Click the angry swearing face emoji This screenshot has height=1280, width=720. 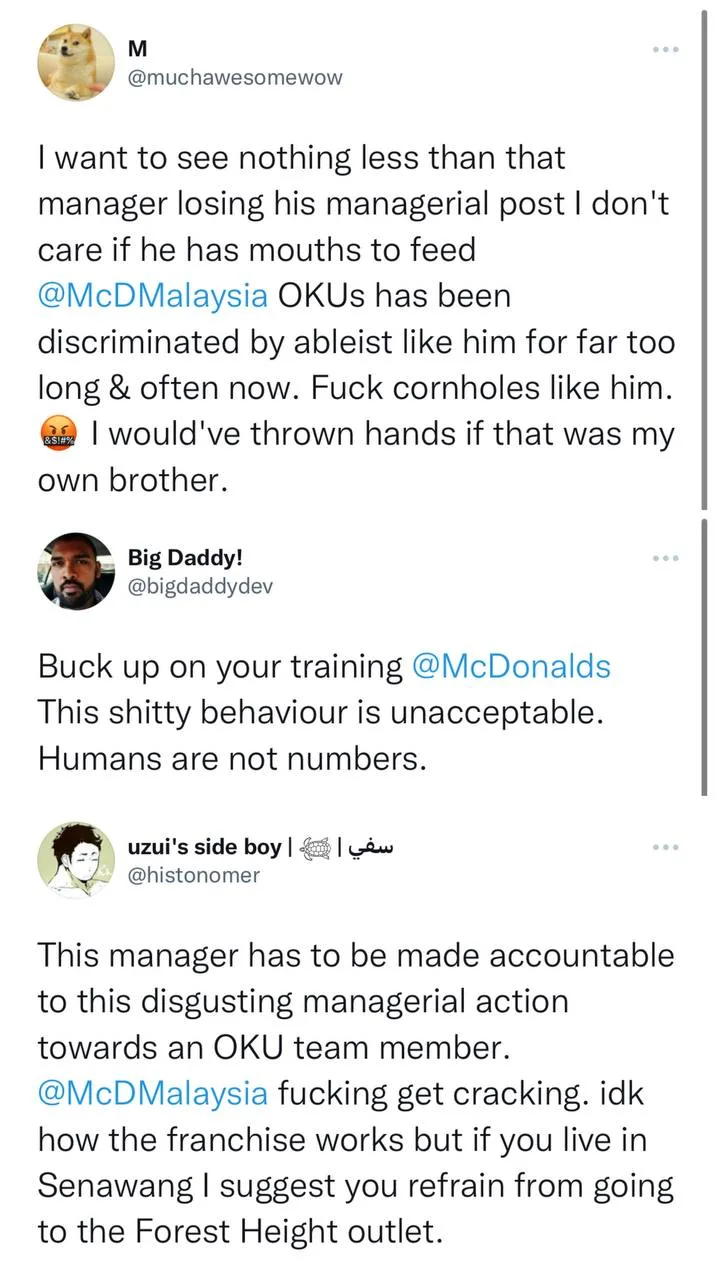pyautogui.click(x=58, y=435)
